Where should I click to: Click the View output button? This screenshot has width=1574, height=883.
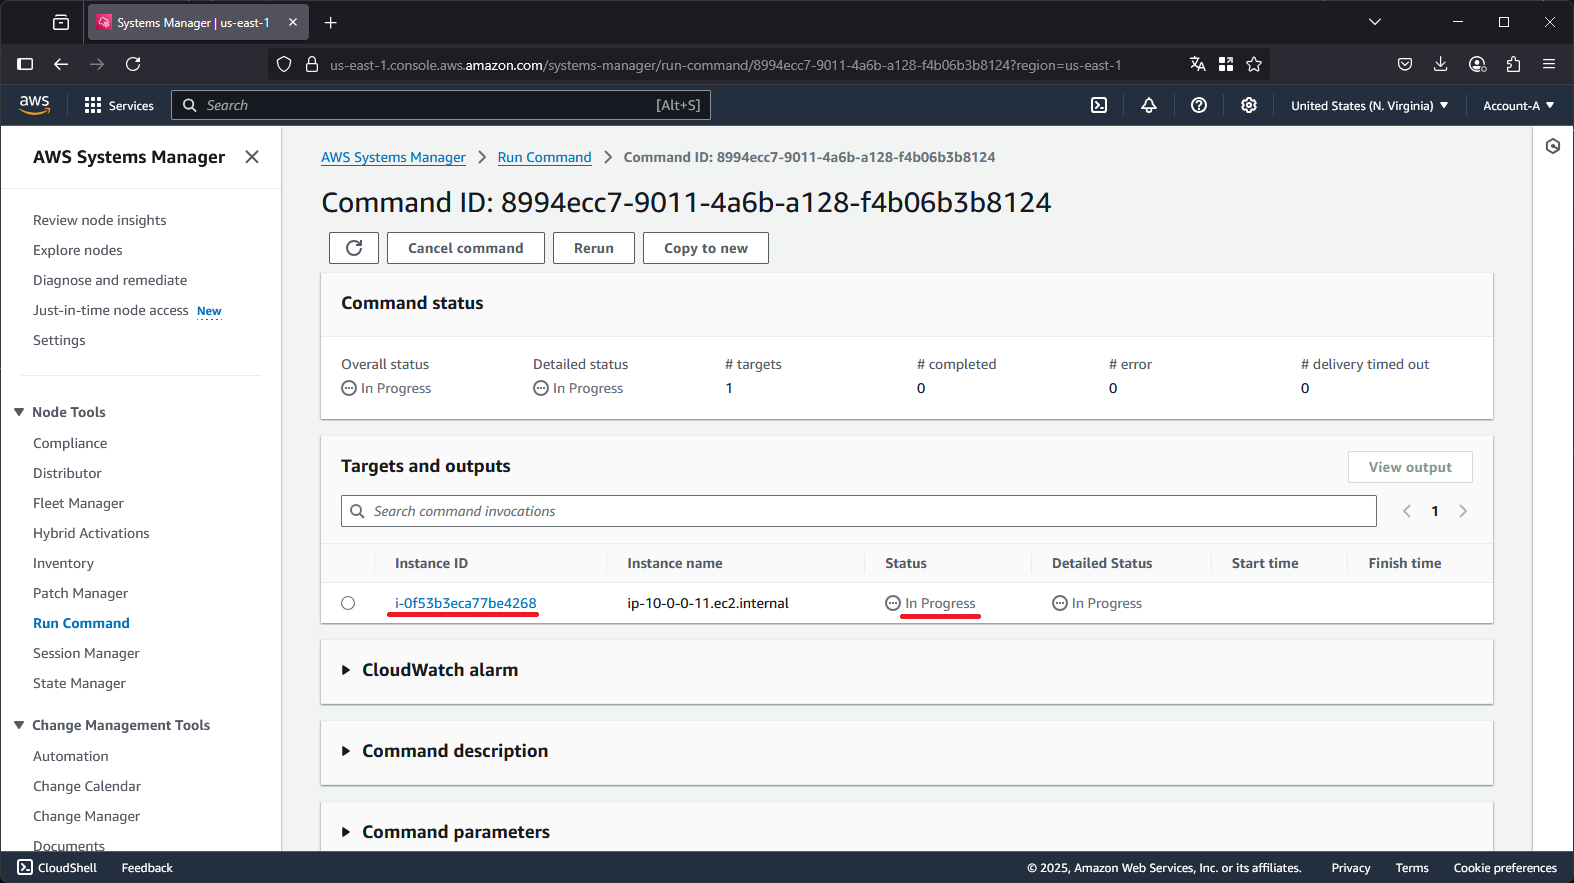(1410, 467)
